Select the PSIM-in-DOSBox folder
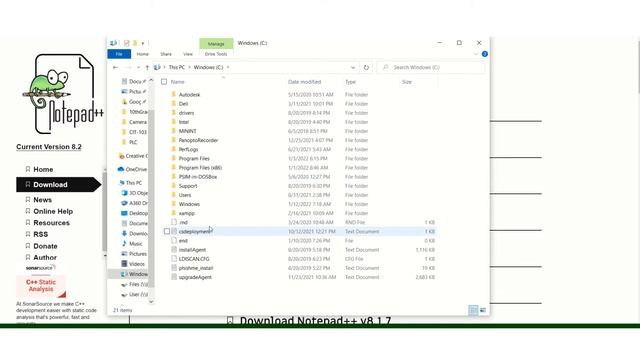This screenshot has height=360, width=640. click(198, 177)
